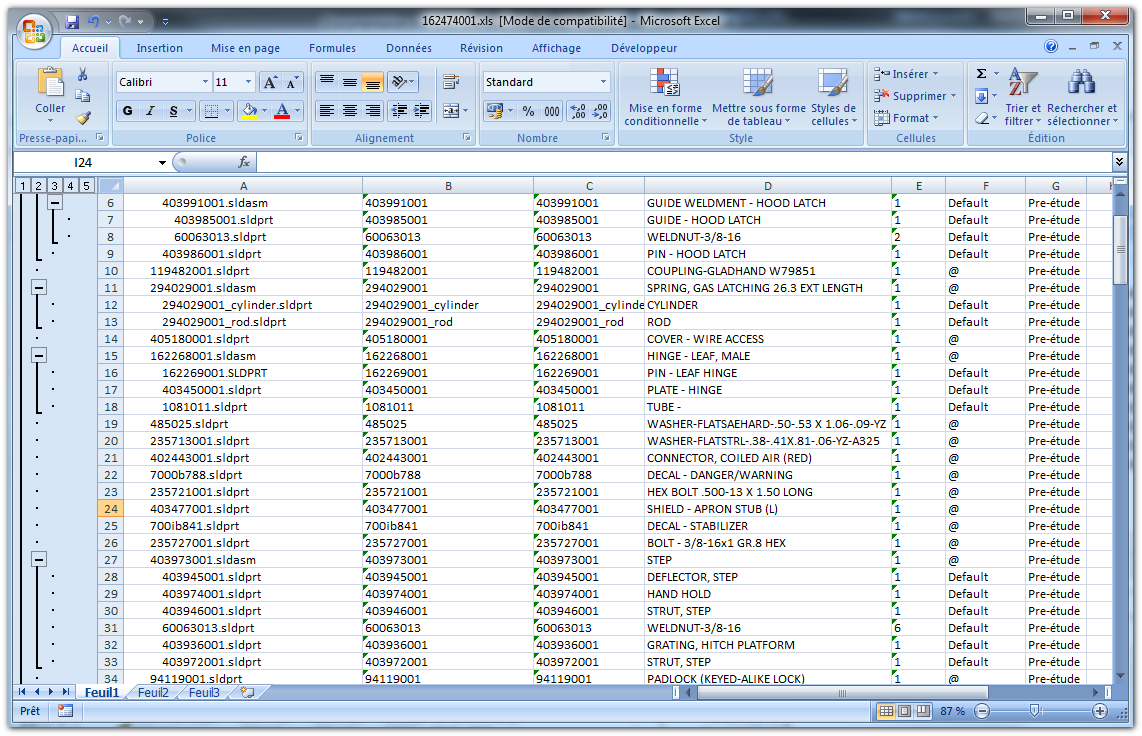Screen dimensions: 1142x736
Task: Click the Save icon in quick access toolbar
Action: pyautogui.click(x=72, y=21)
